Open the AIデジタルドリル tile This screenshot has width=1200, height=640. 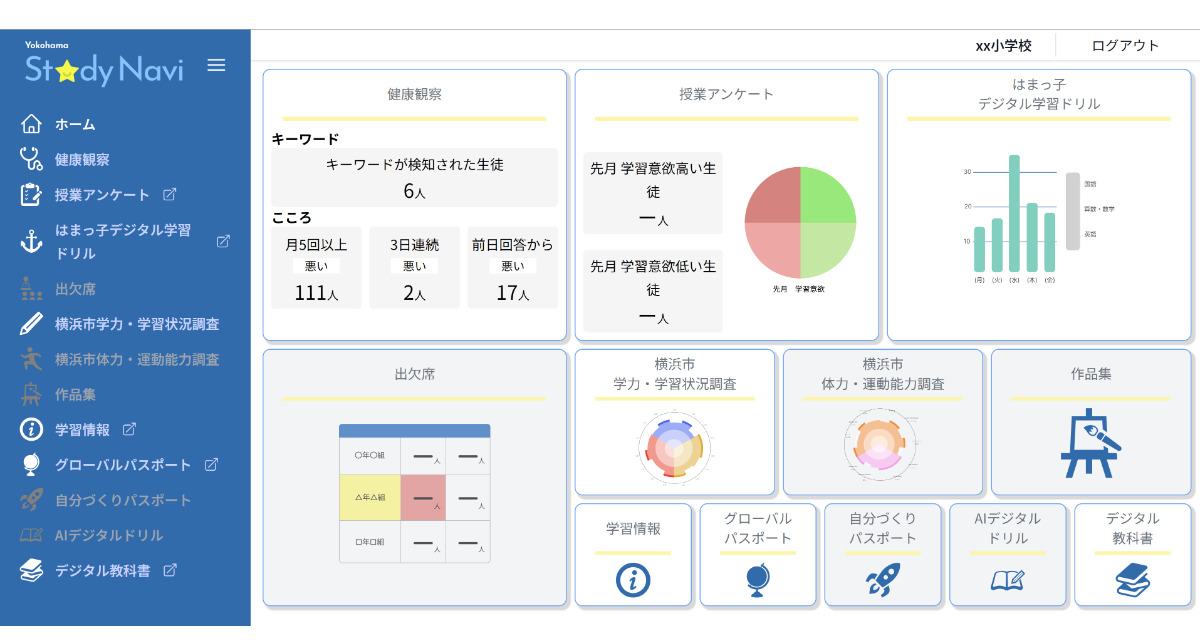[x=1007, y=555]
